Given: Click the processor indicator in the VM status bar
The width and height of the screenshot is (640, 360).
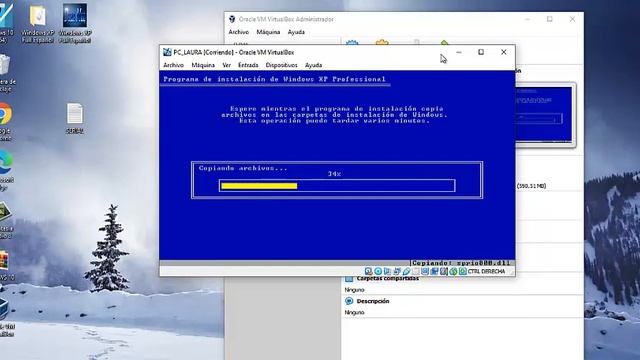Looking at the screenshot, I should tap(443, 271).
